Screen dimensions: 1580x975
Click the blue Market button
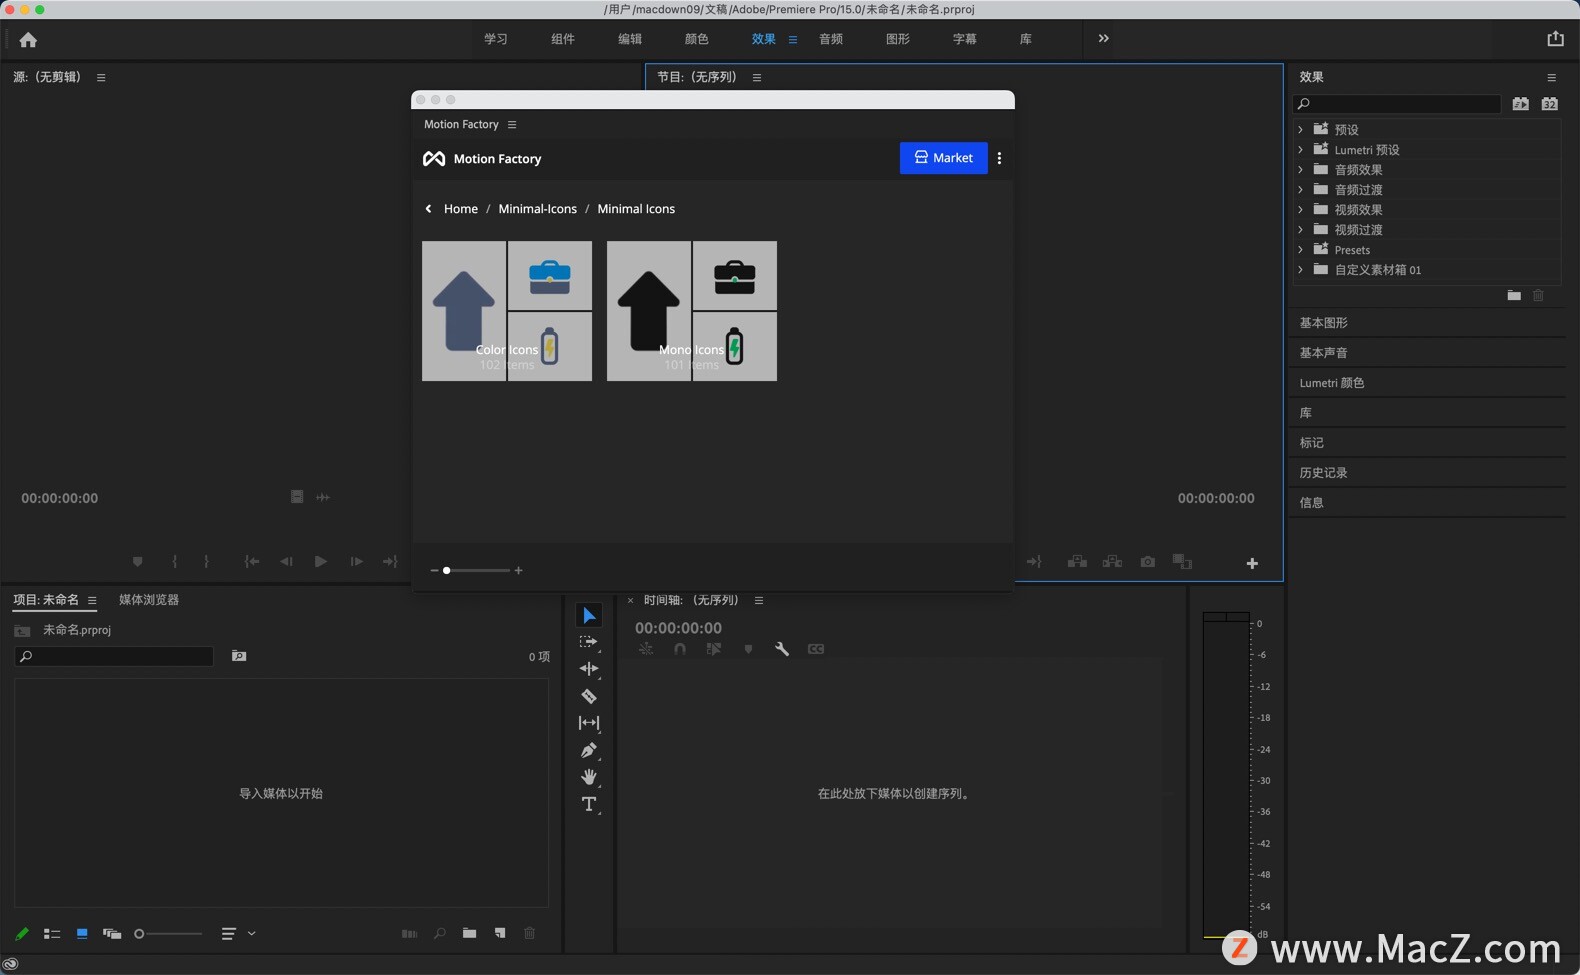tap(943, 158)
